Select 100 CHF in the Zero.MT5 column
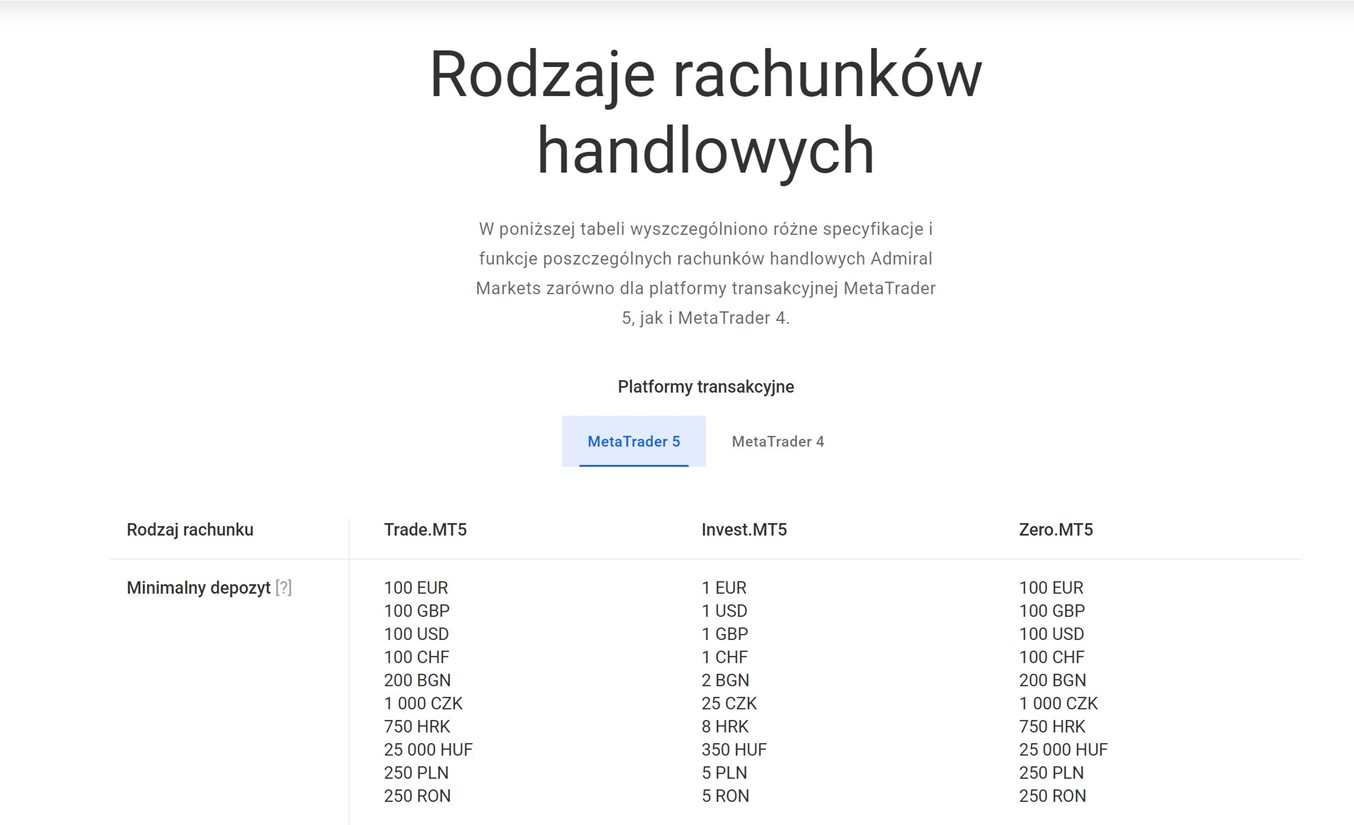The height and width of the screenshot is (825, 1354). [1052, 657]
